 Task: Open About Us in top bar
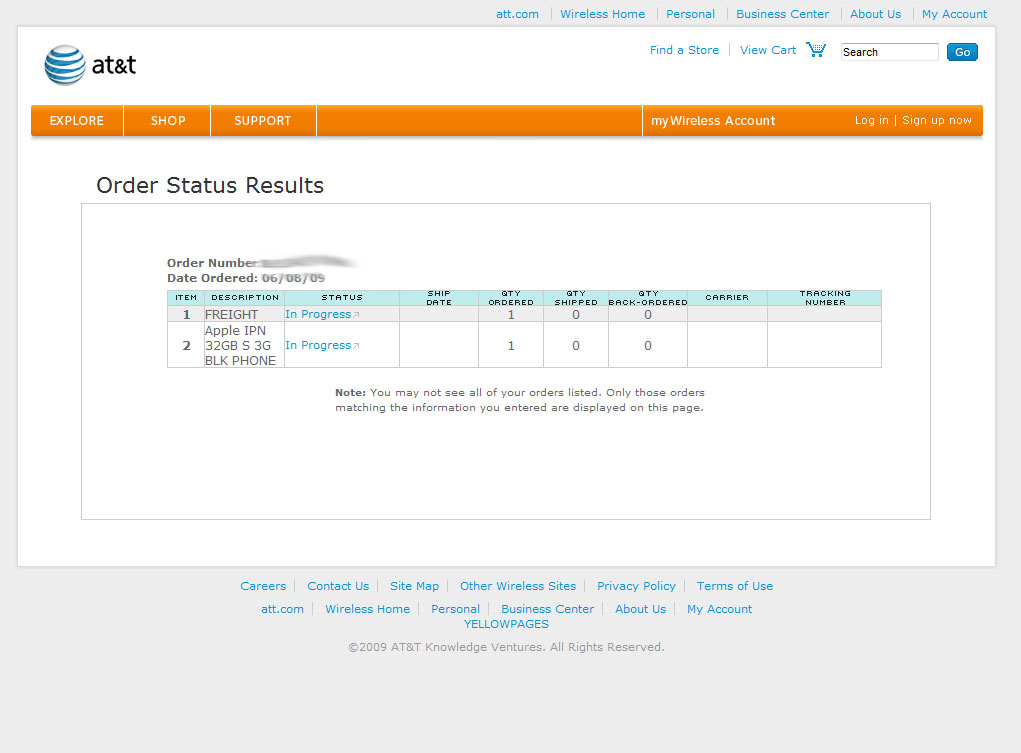click(875, 14)
